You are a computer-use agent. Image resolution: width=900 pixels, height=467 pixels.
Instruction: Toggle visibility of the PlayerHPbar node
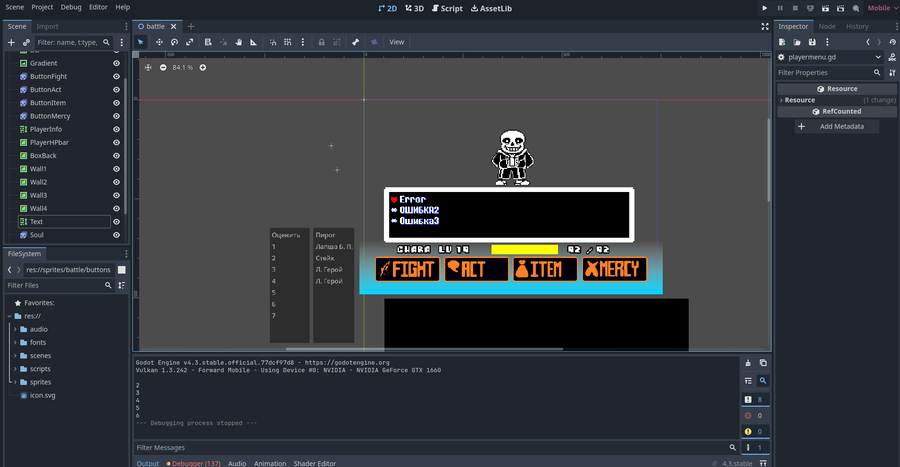tap(117, 142)
